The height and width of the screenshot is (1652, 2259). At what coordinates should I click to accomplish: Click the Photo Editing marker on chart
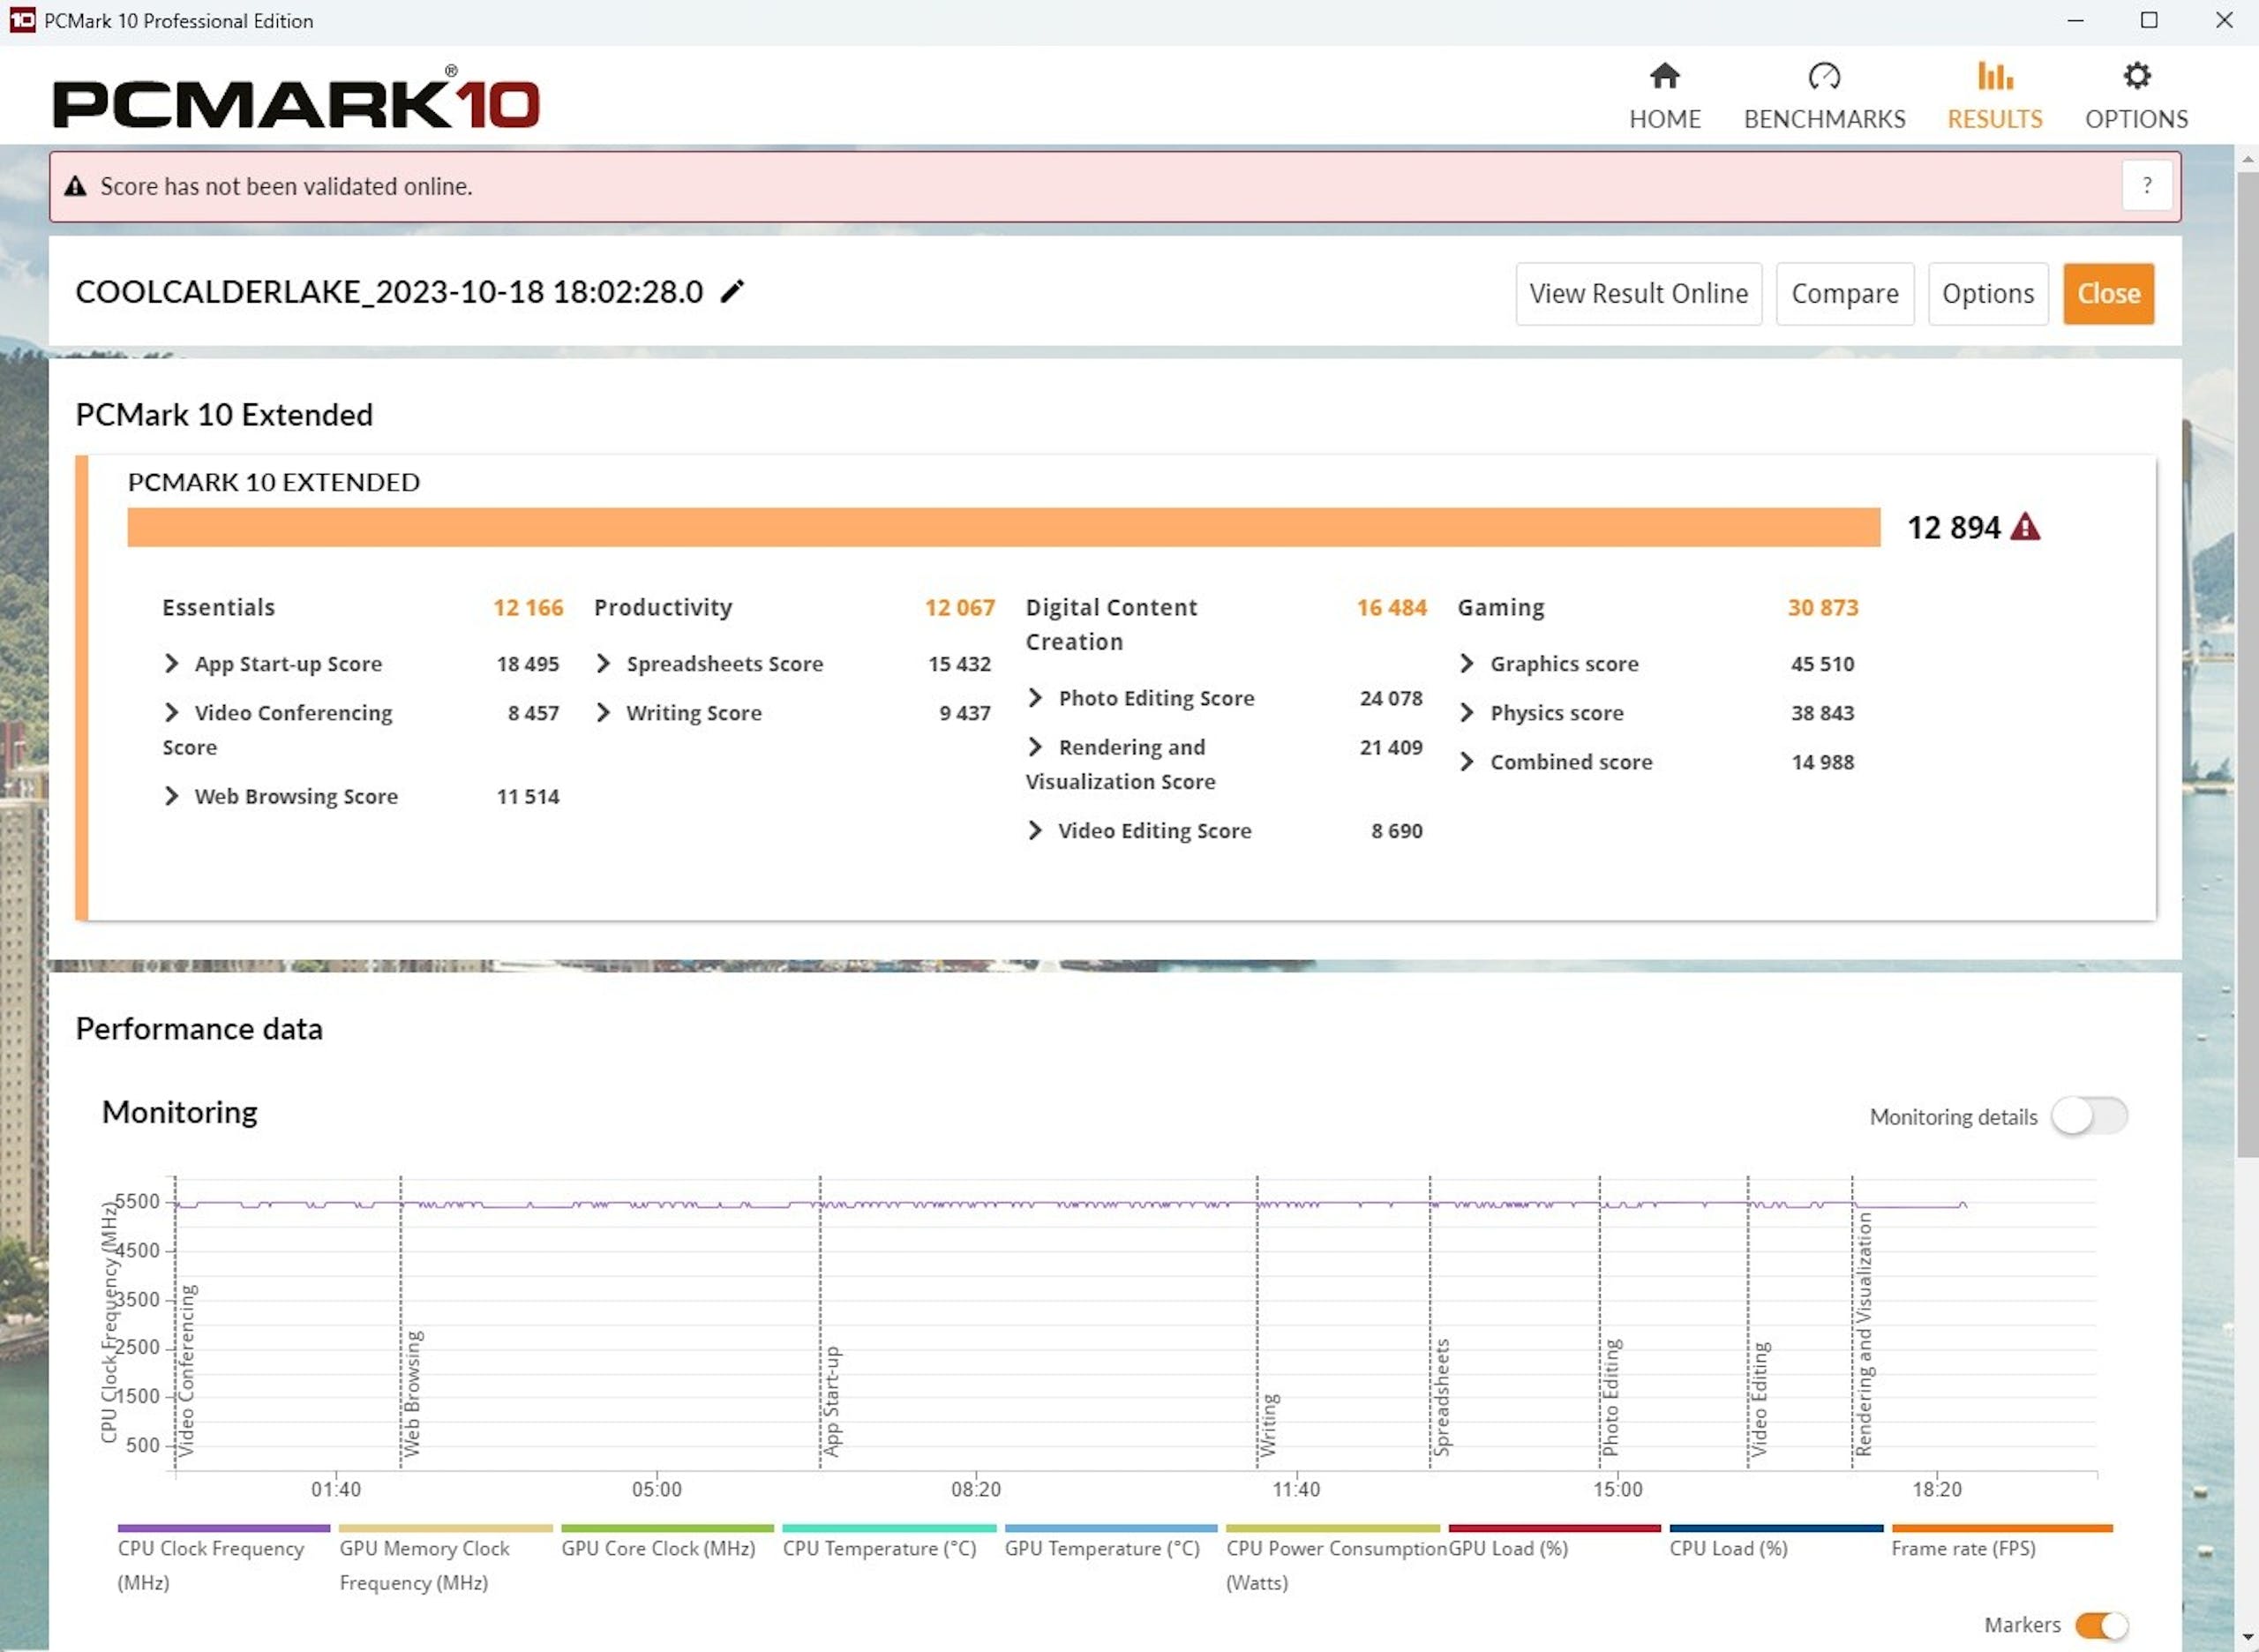pyautogui.click(x=1610, y=1397)
